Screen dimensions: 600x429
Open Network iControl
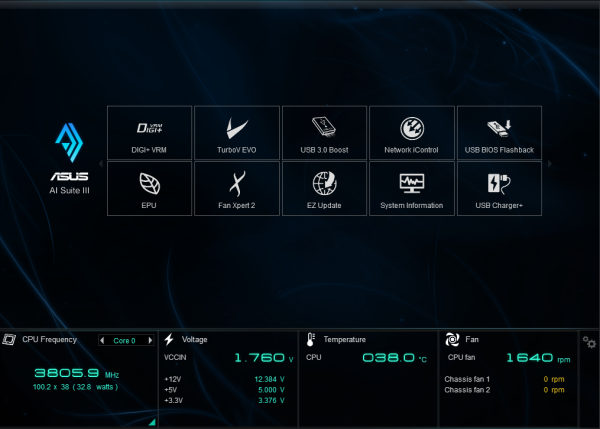pyautogui.click(x=412, y=133)
